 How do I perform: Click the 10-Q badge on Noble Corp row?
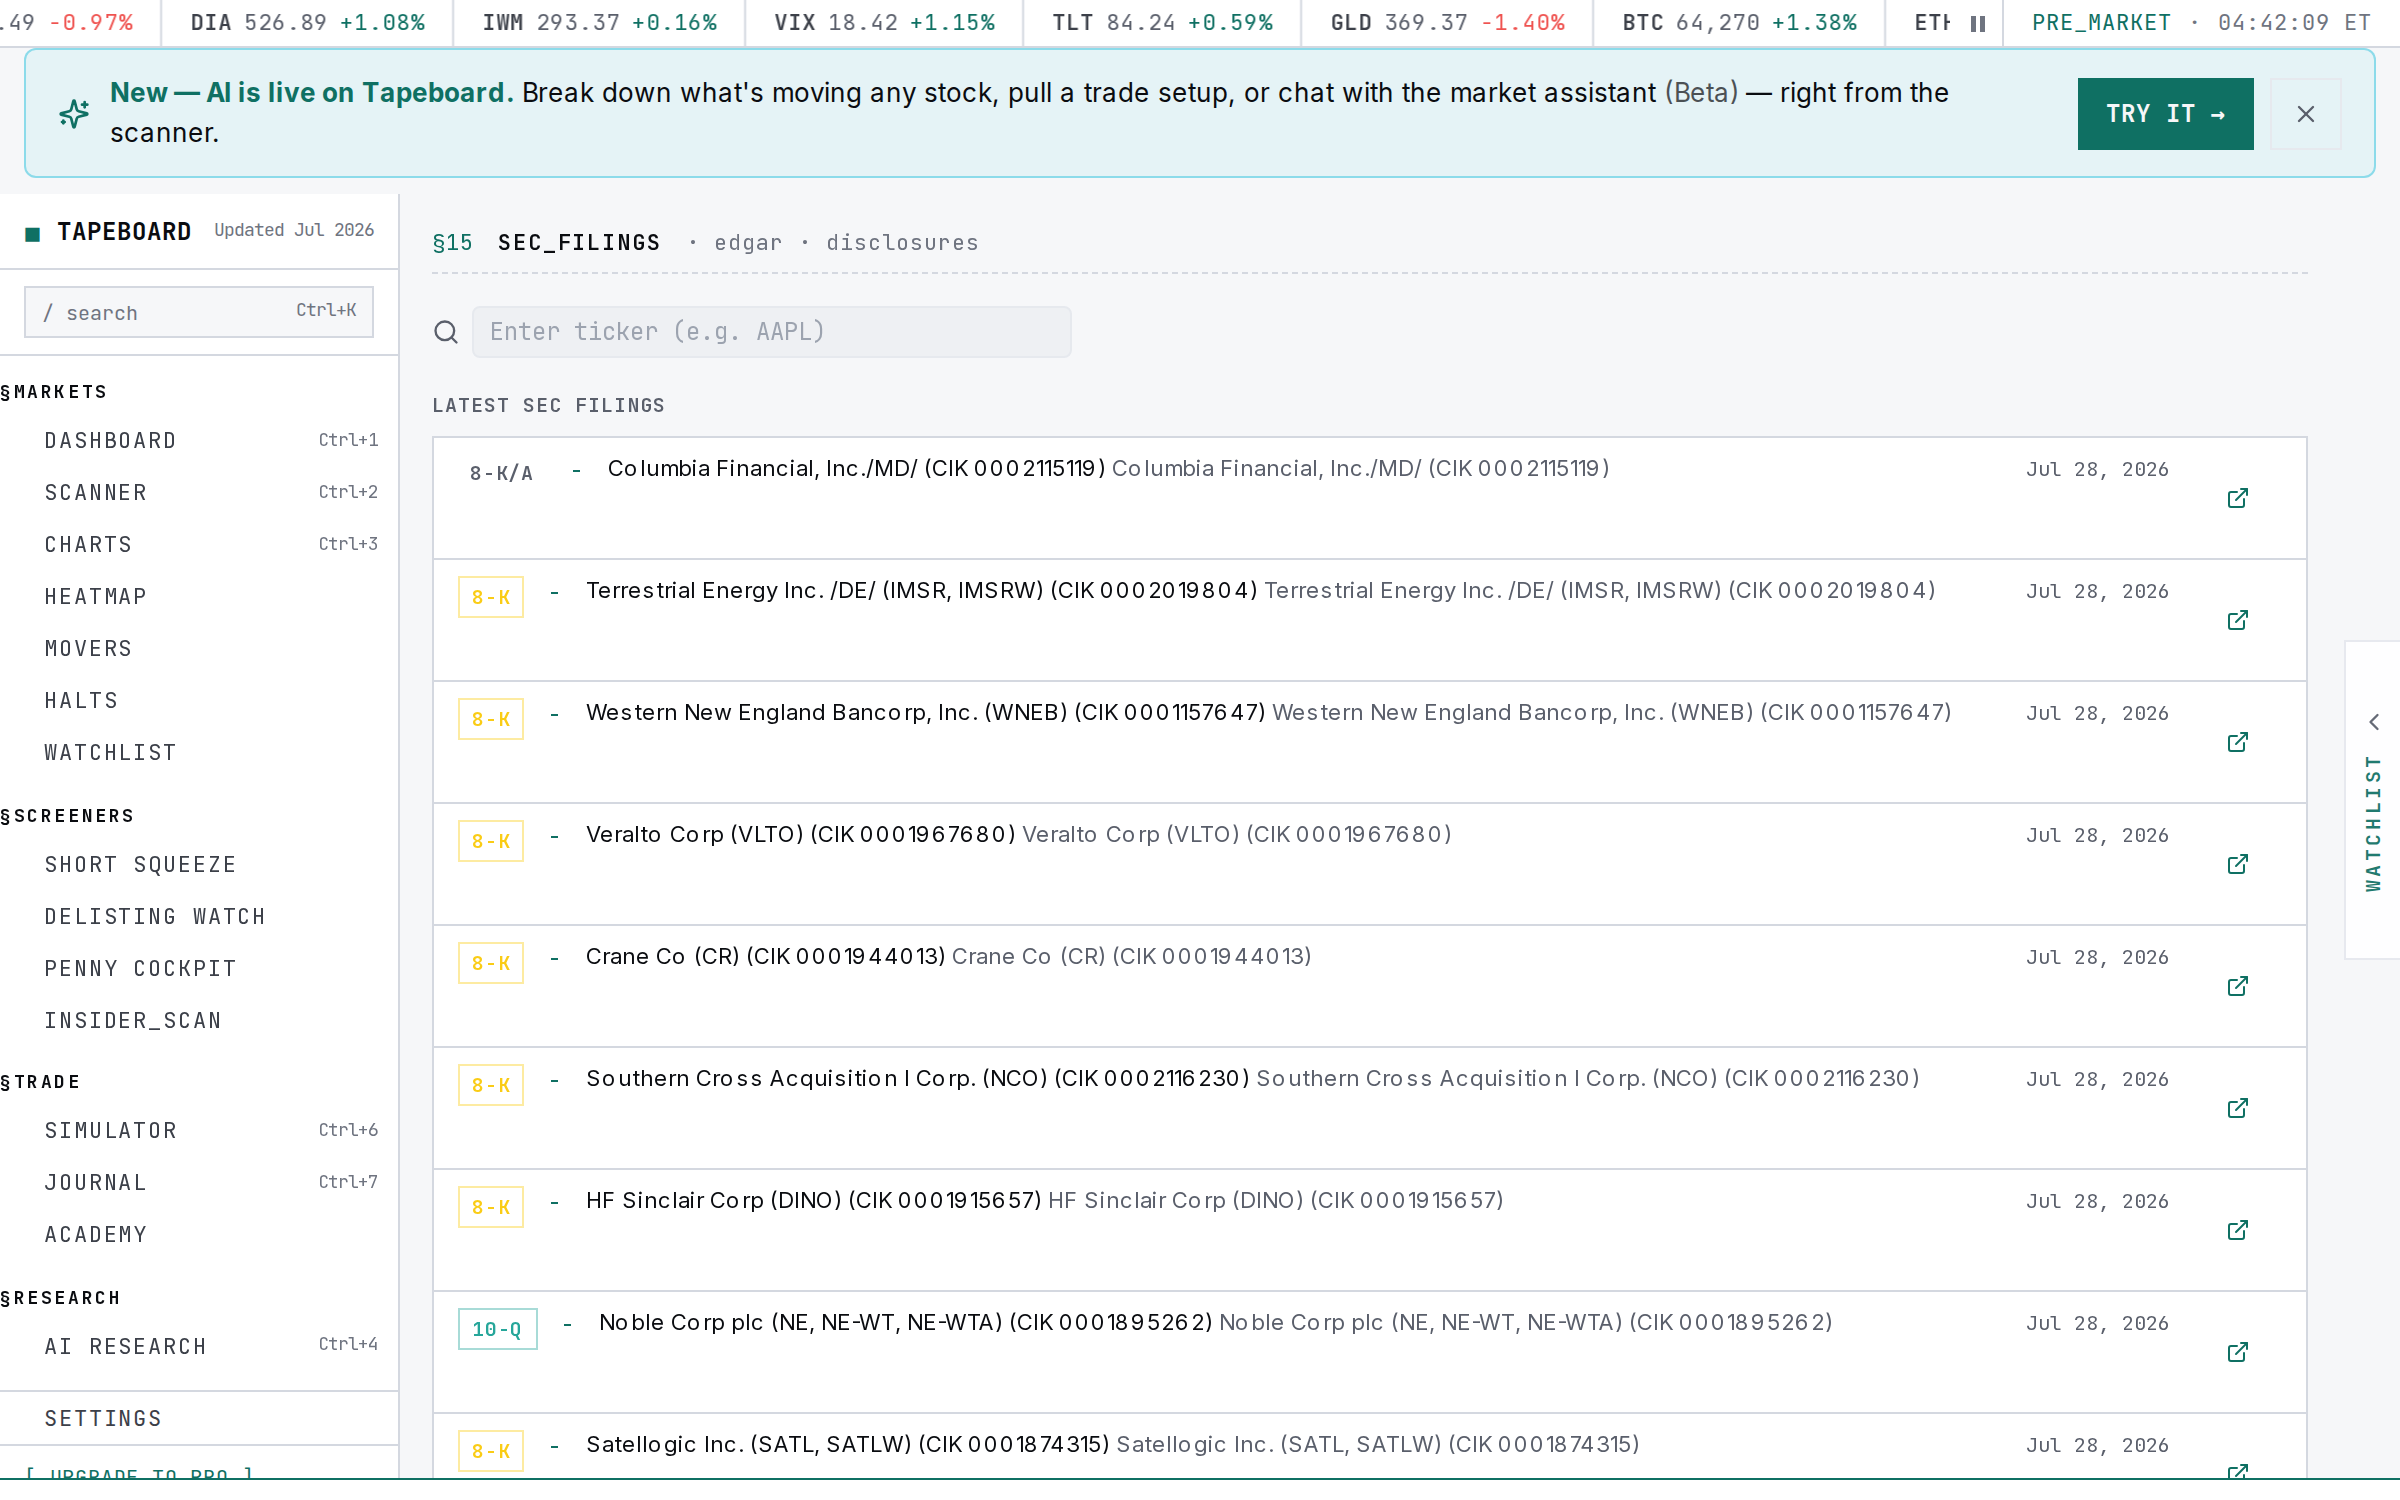pyautogui.click(x=498, y=1330)
